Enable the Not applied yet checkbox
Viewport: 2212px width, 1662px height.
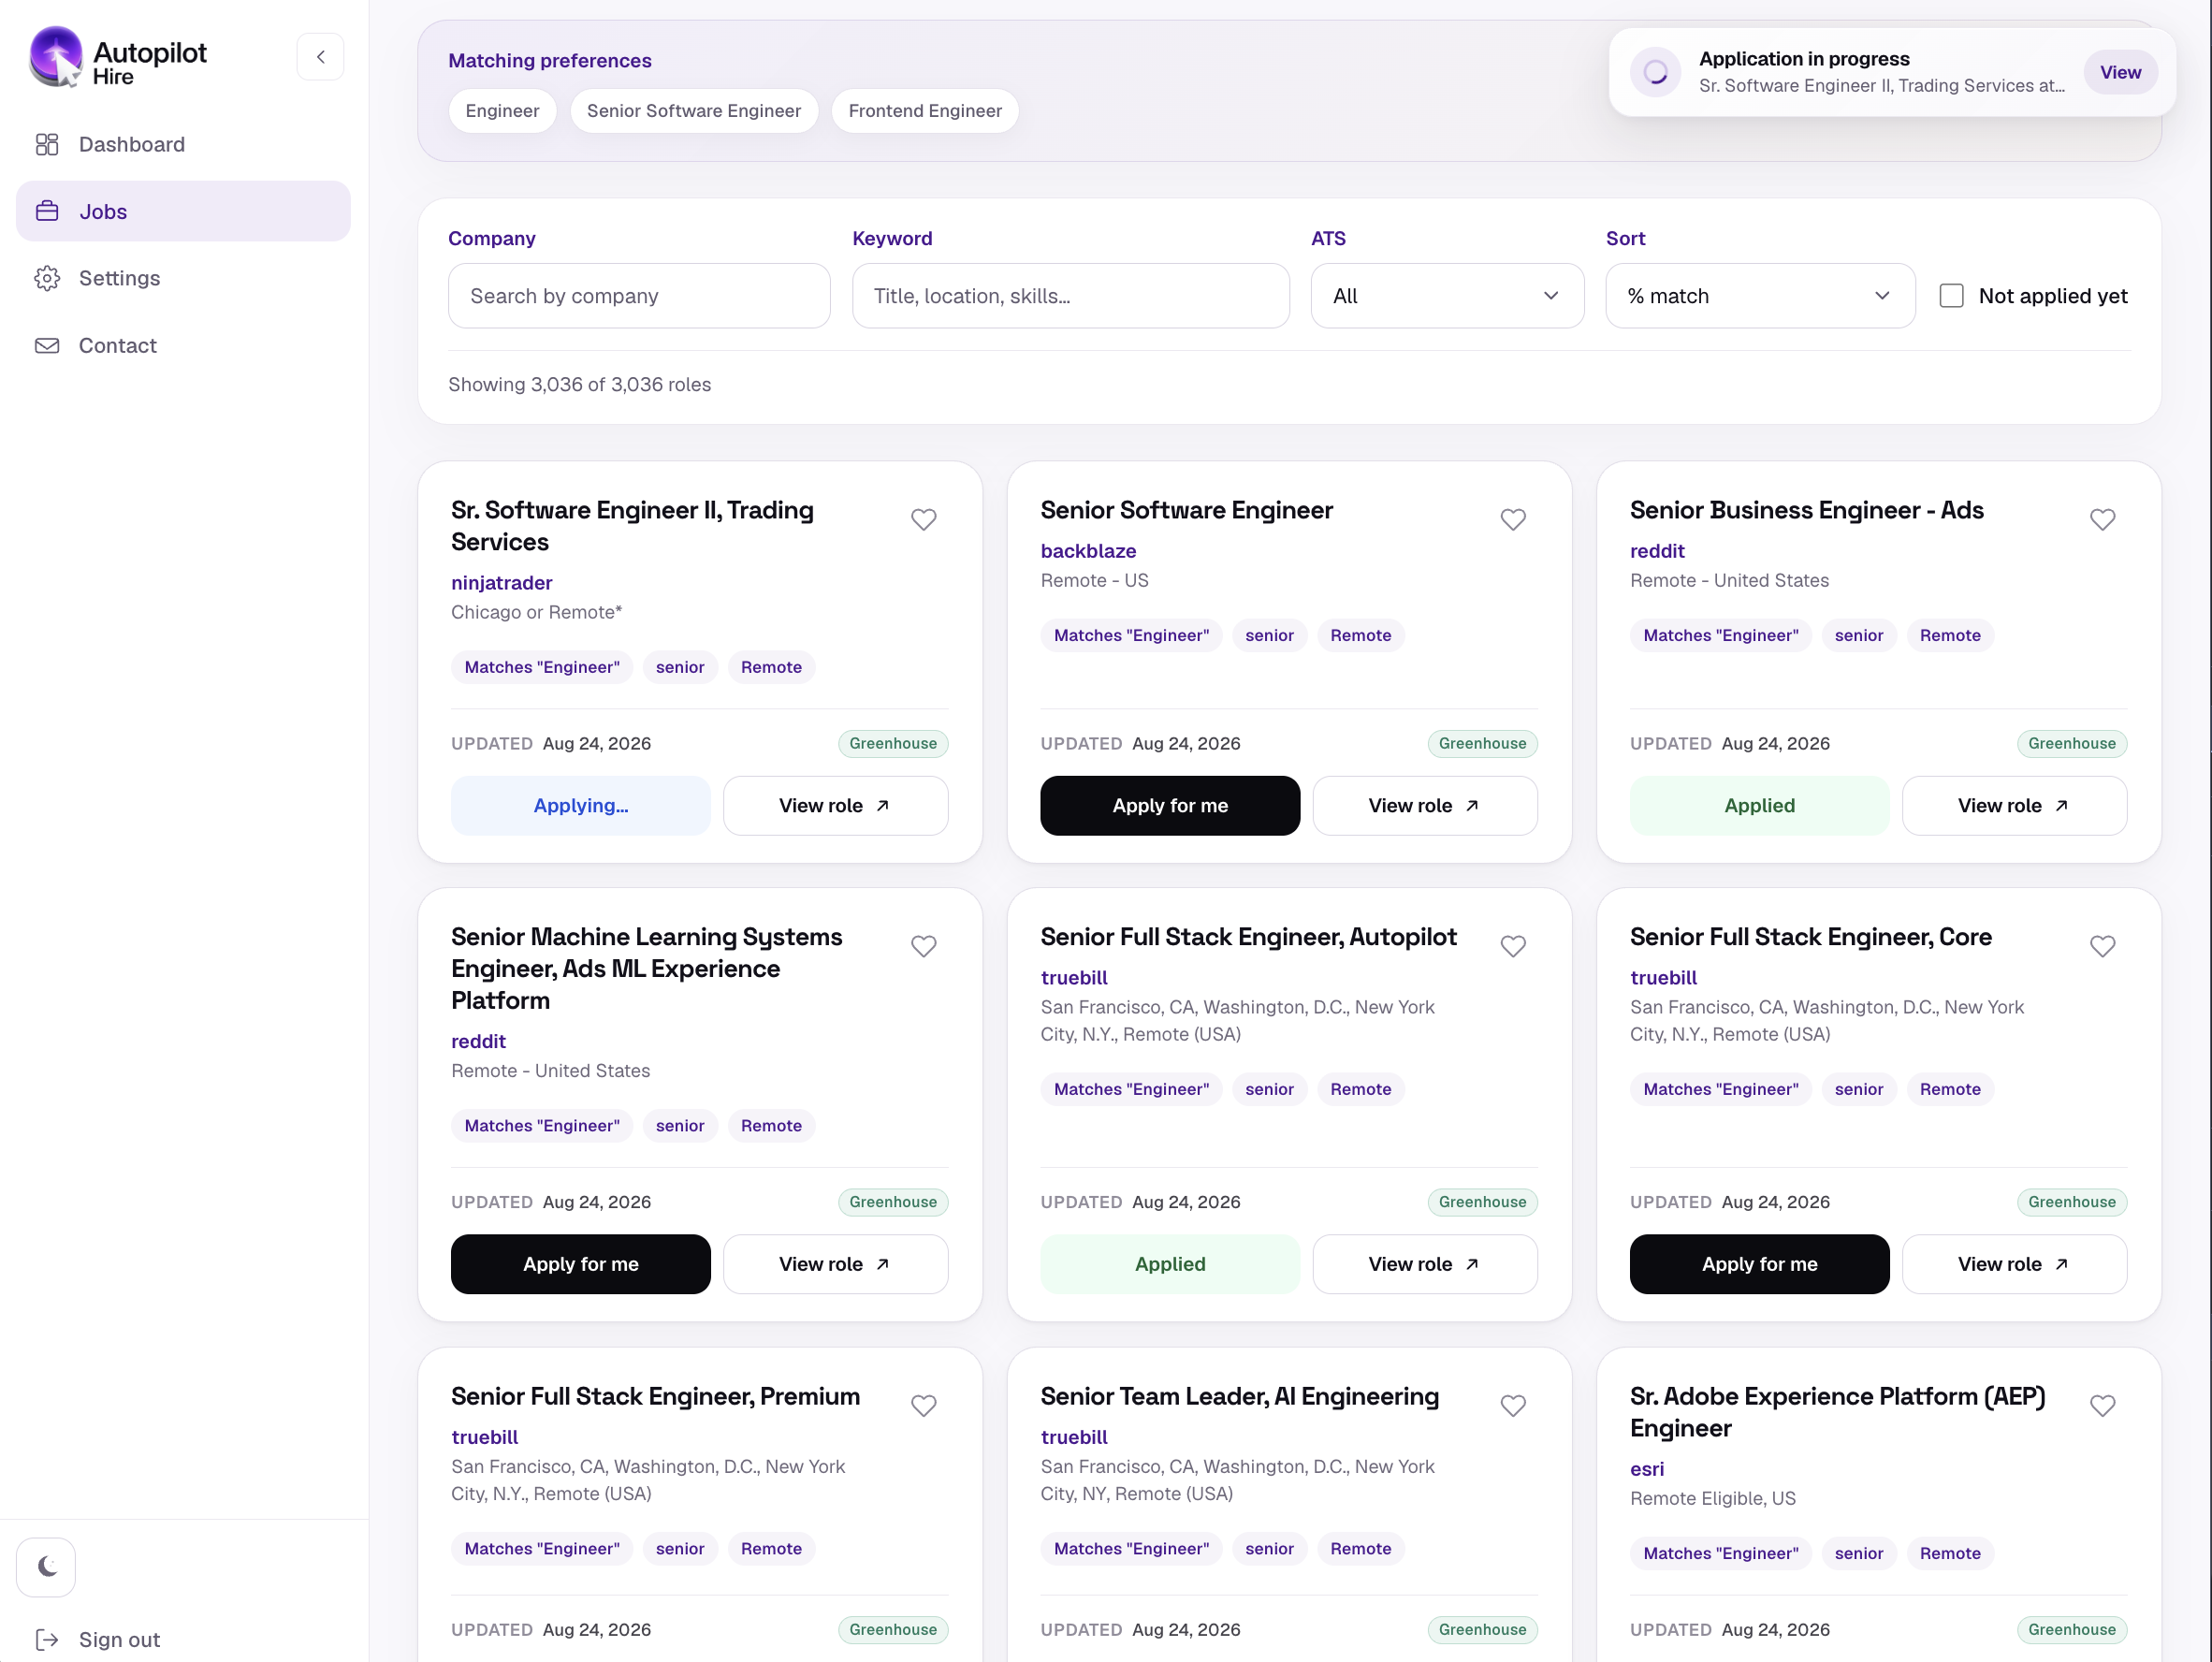click(1950, 296)
